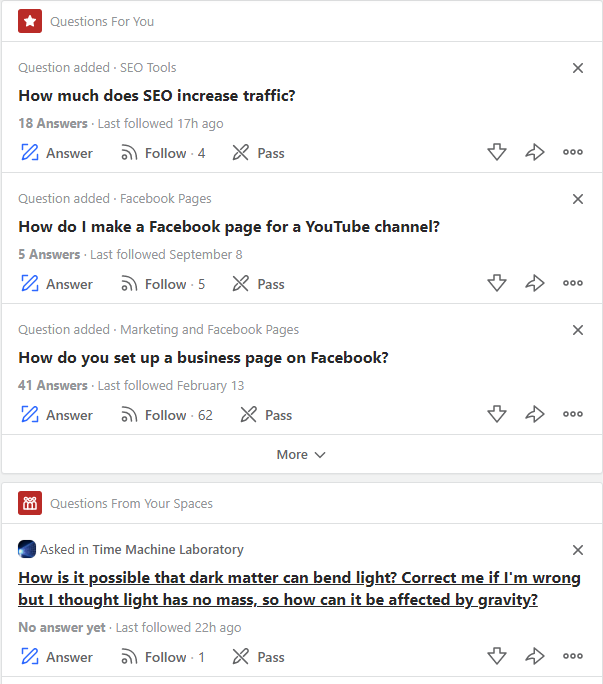Pass on the SEO traffic question
The image size is (603, 684).
[258, 153]
